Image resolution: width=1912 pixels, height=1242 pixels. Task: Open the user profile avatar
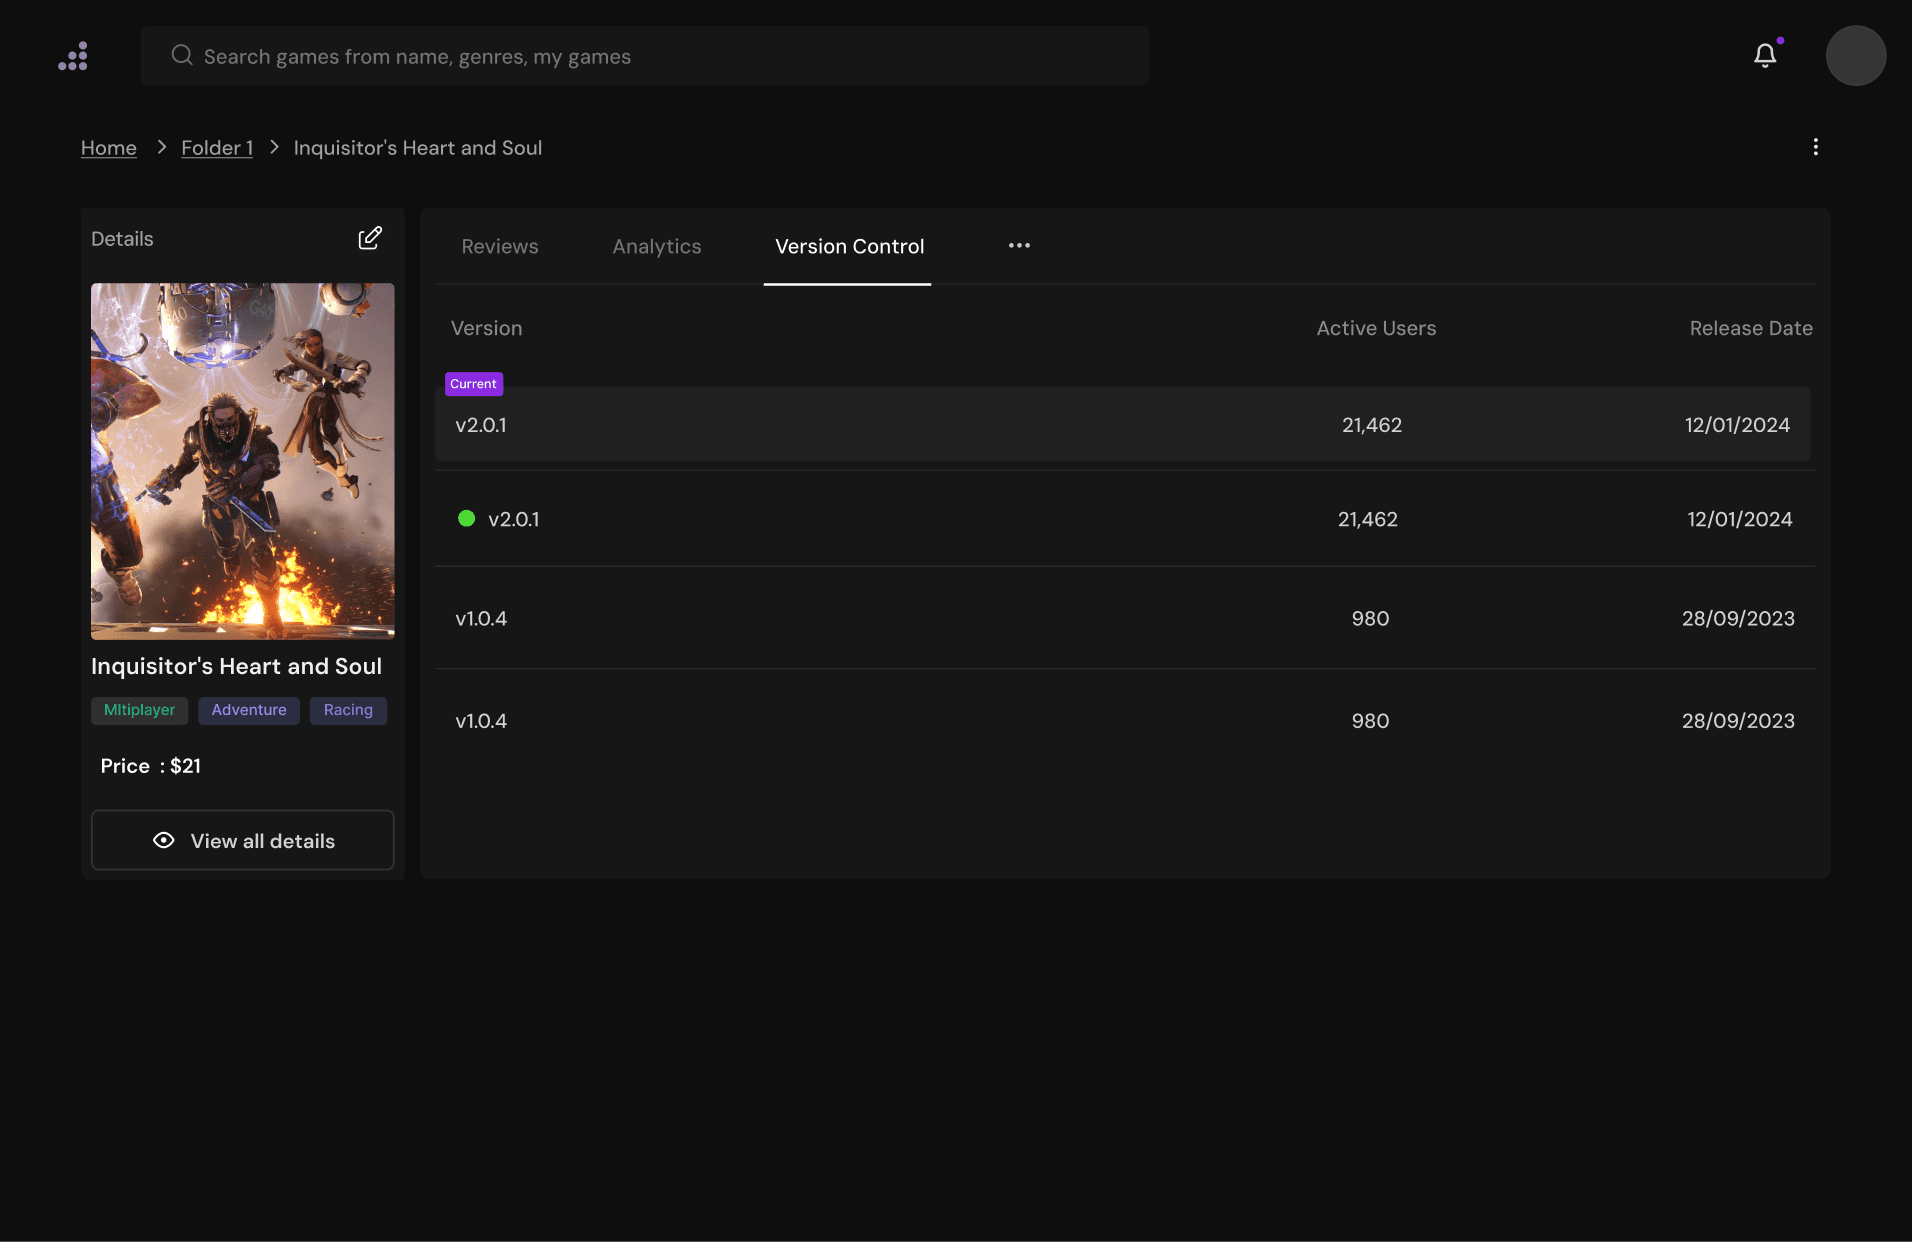pos(1856,56)
